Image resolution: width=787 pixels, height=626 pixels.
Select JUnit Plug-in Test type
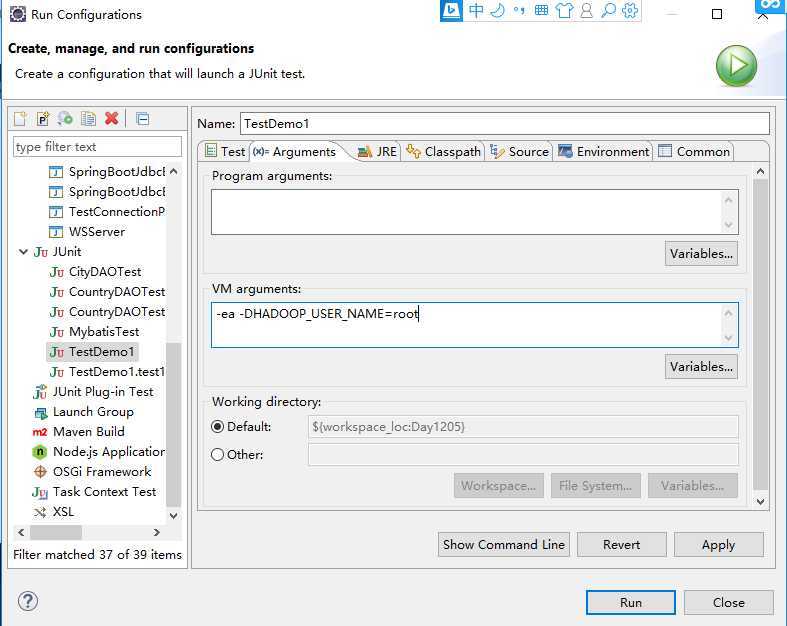pyautogui.click(x=93, y=392)
